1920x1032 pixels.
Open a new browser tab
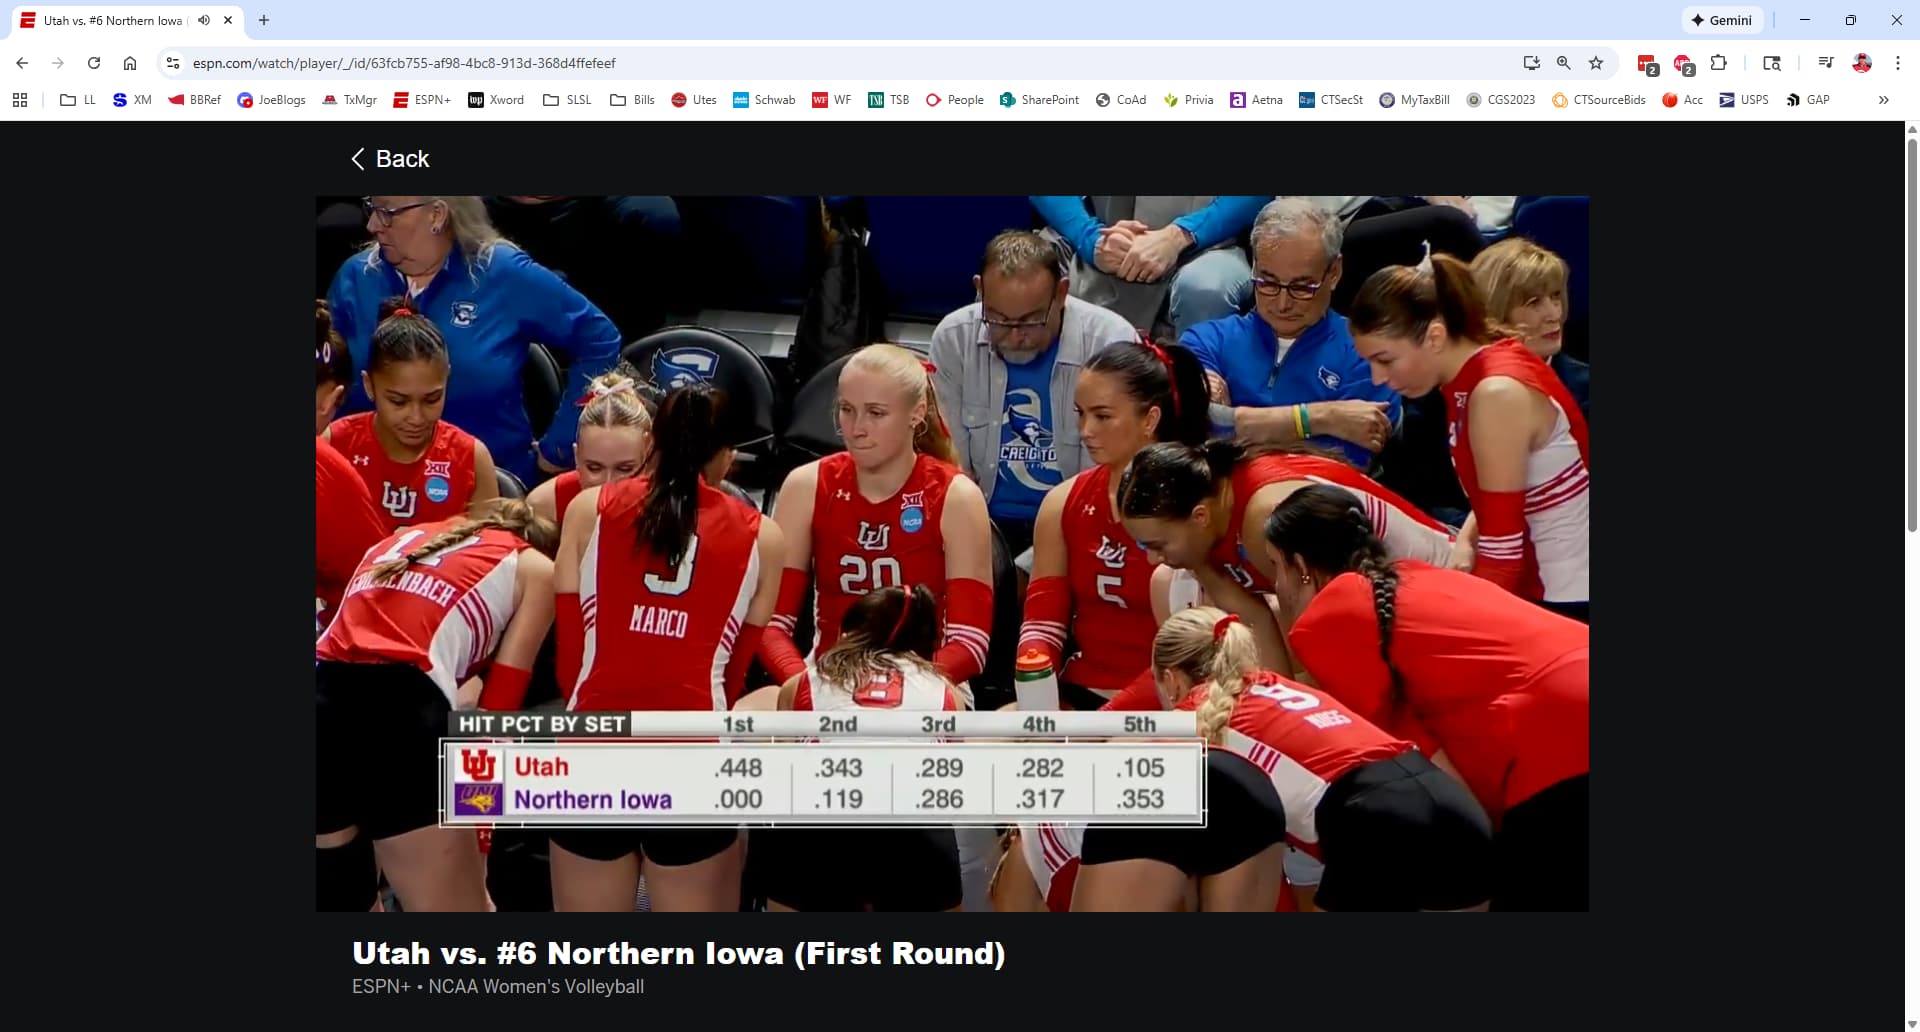point(264,20)
